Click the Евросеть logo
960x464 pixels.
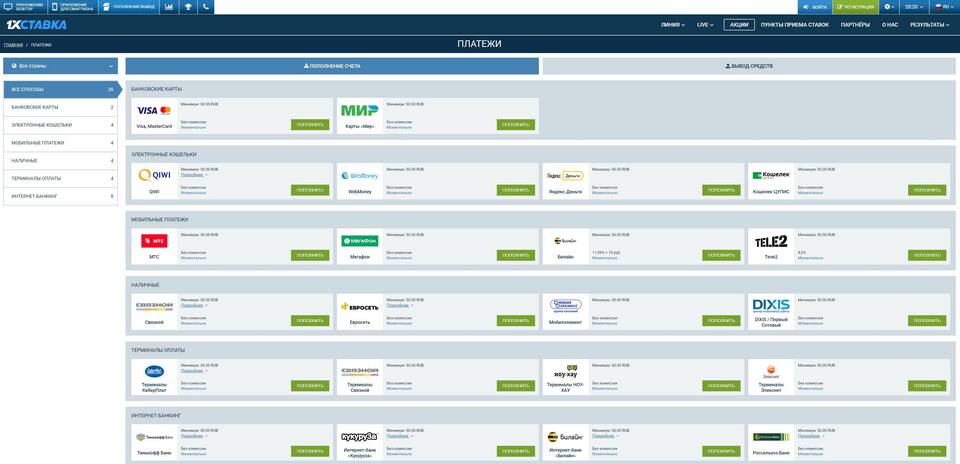(359, 306)
